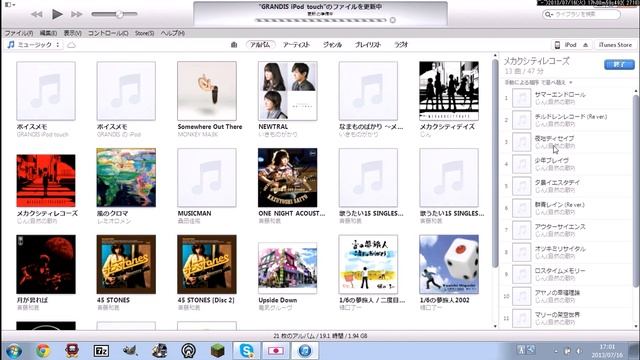Stop the iPod sync progress with the cancel icon
Screen dimensions: 640x360
point(393,20)
